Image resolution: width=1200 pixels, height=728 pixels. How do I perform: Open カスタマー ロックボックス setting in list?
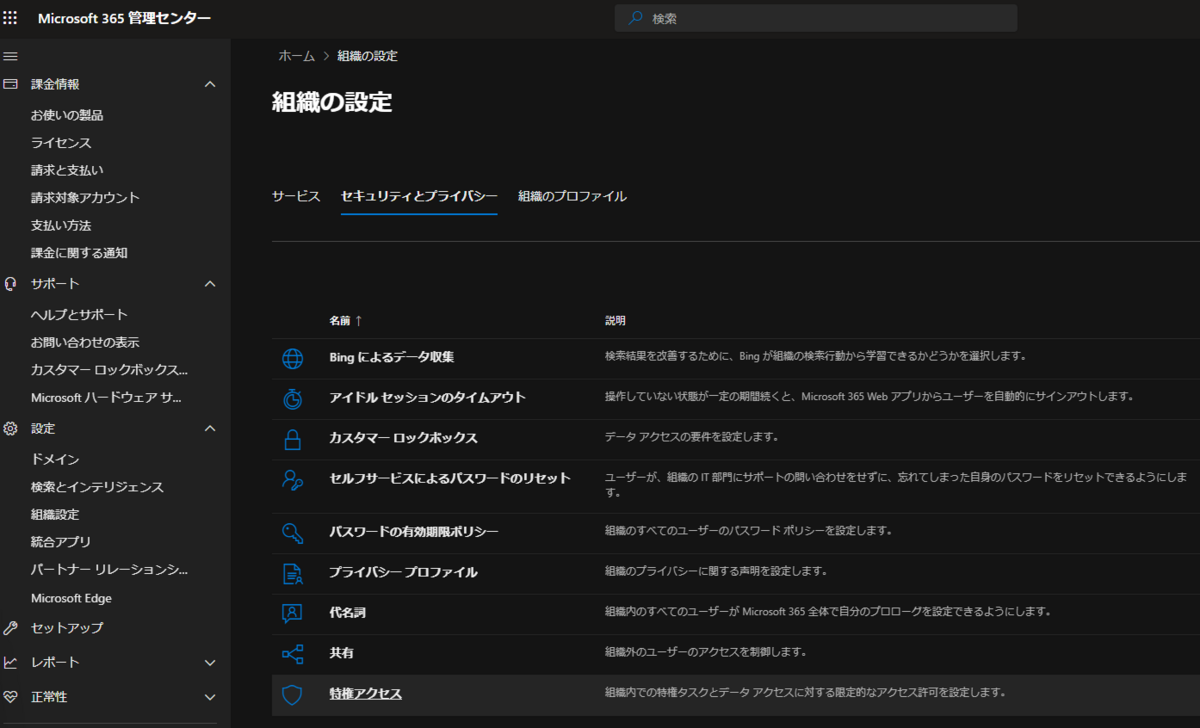[403, 438]
